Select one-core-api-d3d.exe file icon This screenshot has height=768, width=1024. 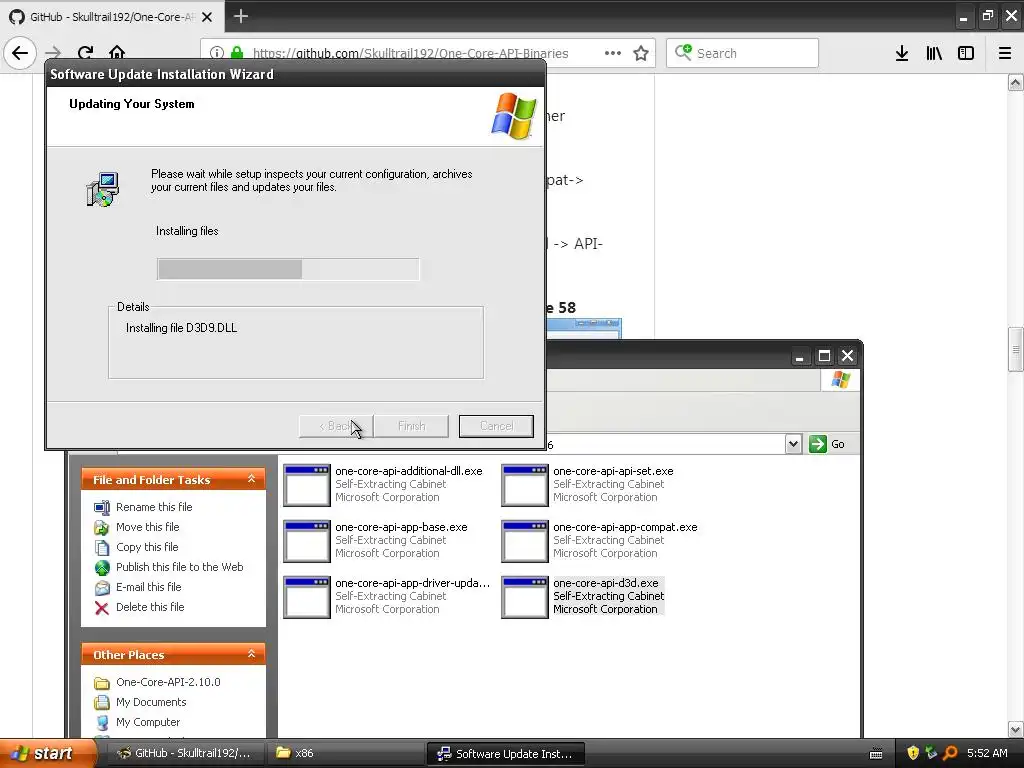tap(525, 598)
